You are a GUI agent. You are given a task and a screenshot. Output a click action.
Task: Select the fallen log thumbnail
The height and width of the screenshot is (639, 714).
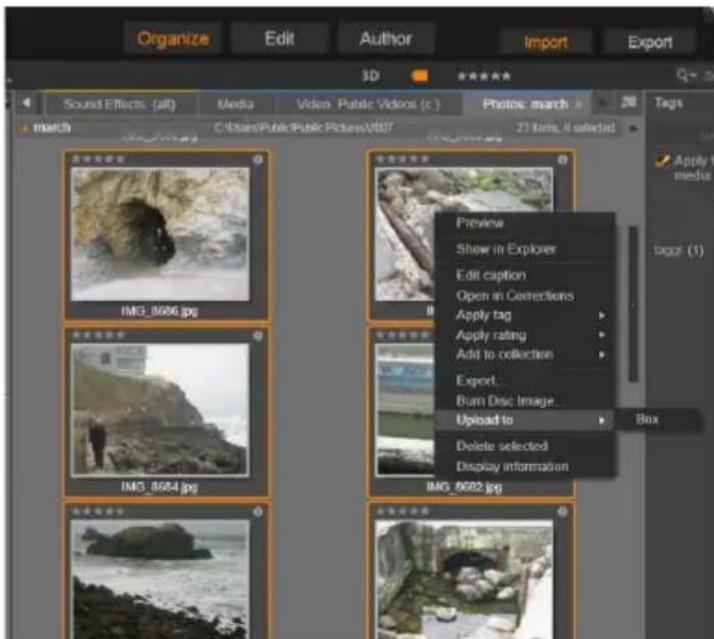(403, 234)
